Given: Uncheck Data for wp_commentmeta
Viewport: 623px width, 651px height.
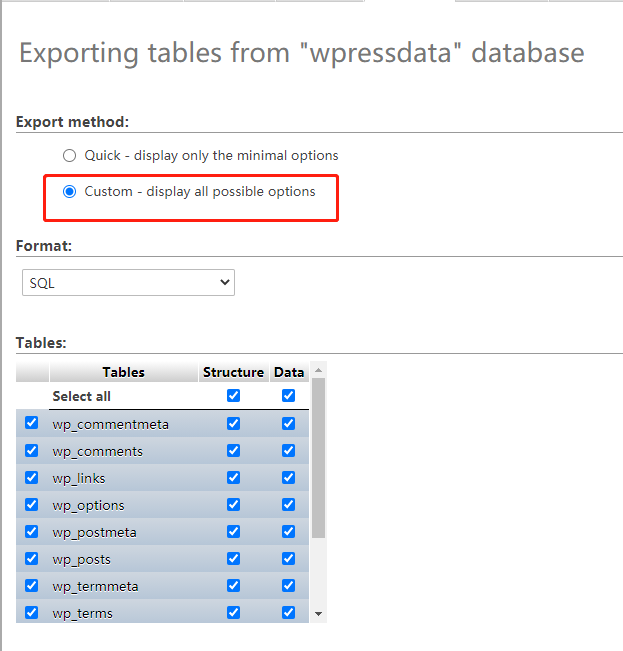Looking at the screenshot, I should (289, 423).
